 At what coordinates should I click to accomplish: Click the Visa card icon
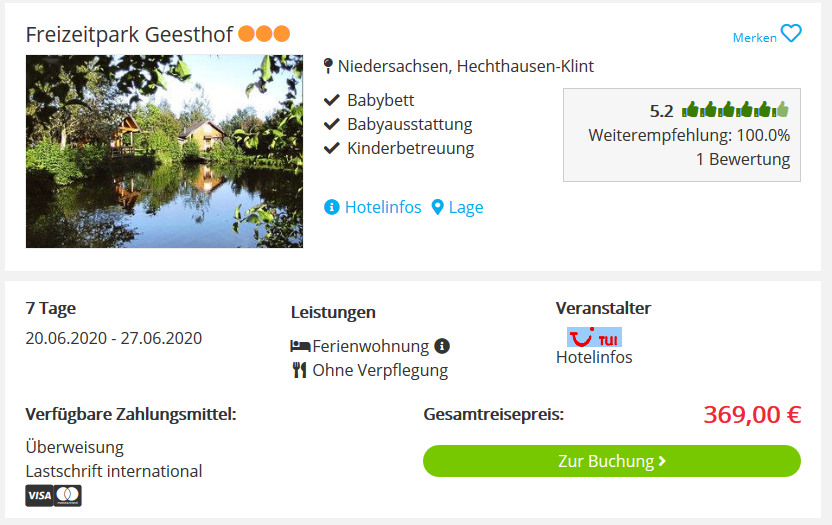tap(39, 496)
